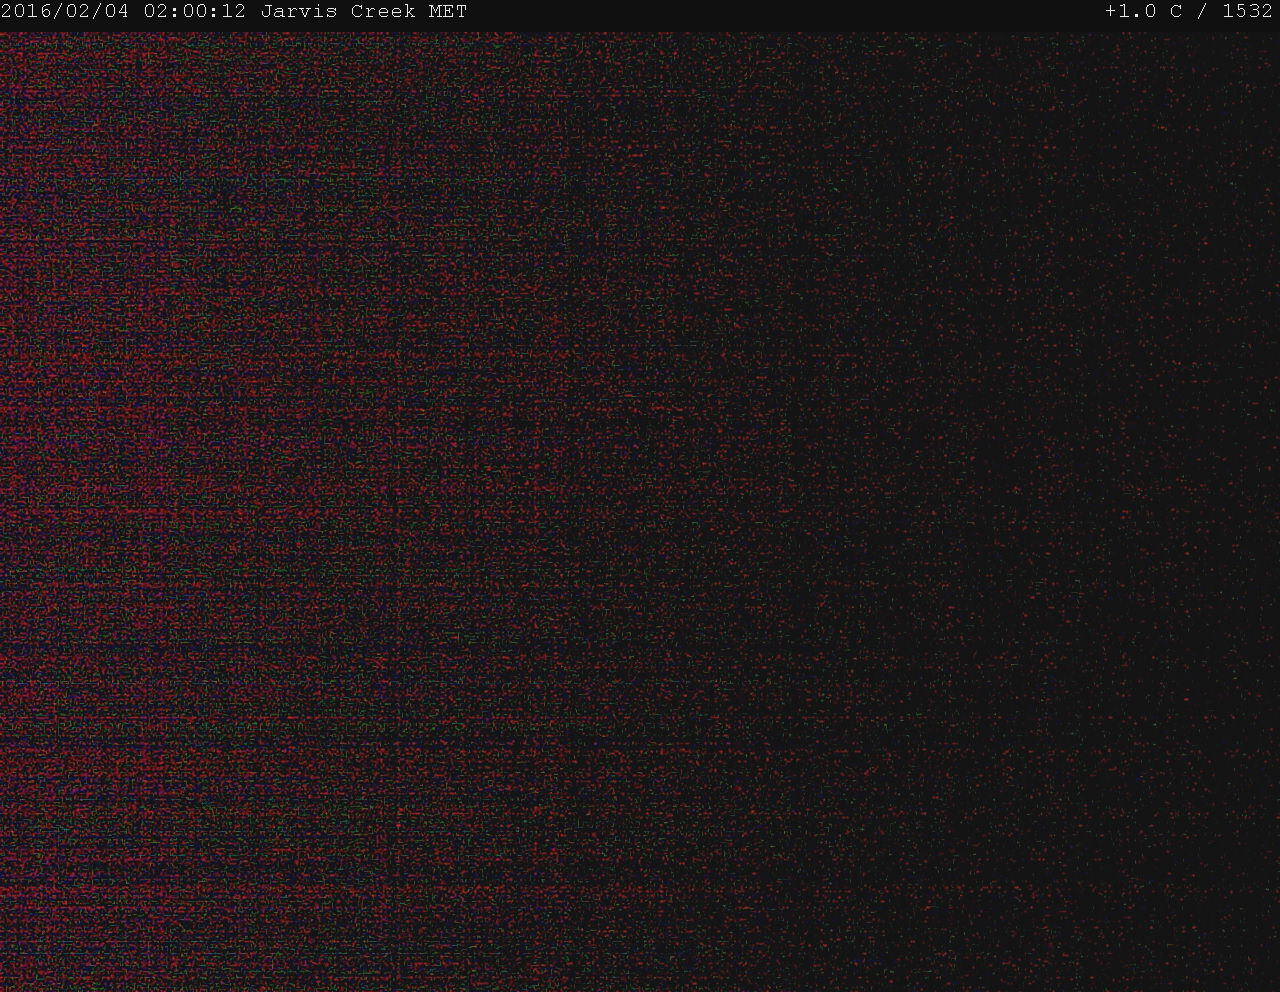The image size is (1280, 992).
Task: Click the bottom-right corner of the image
Action: pyautogui.click(x=1270, y=982)
